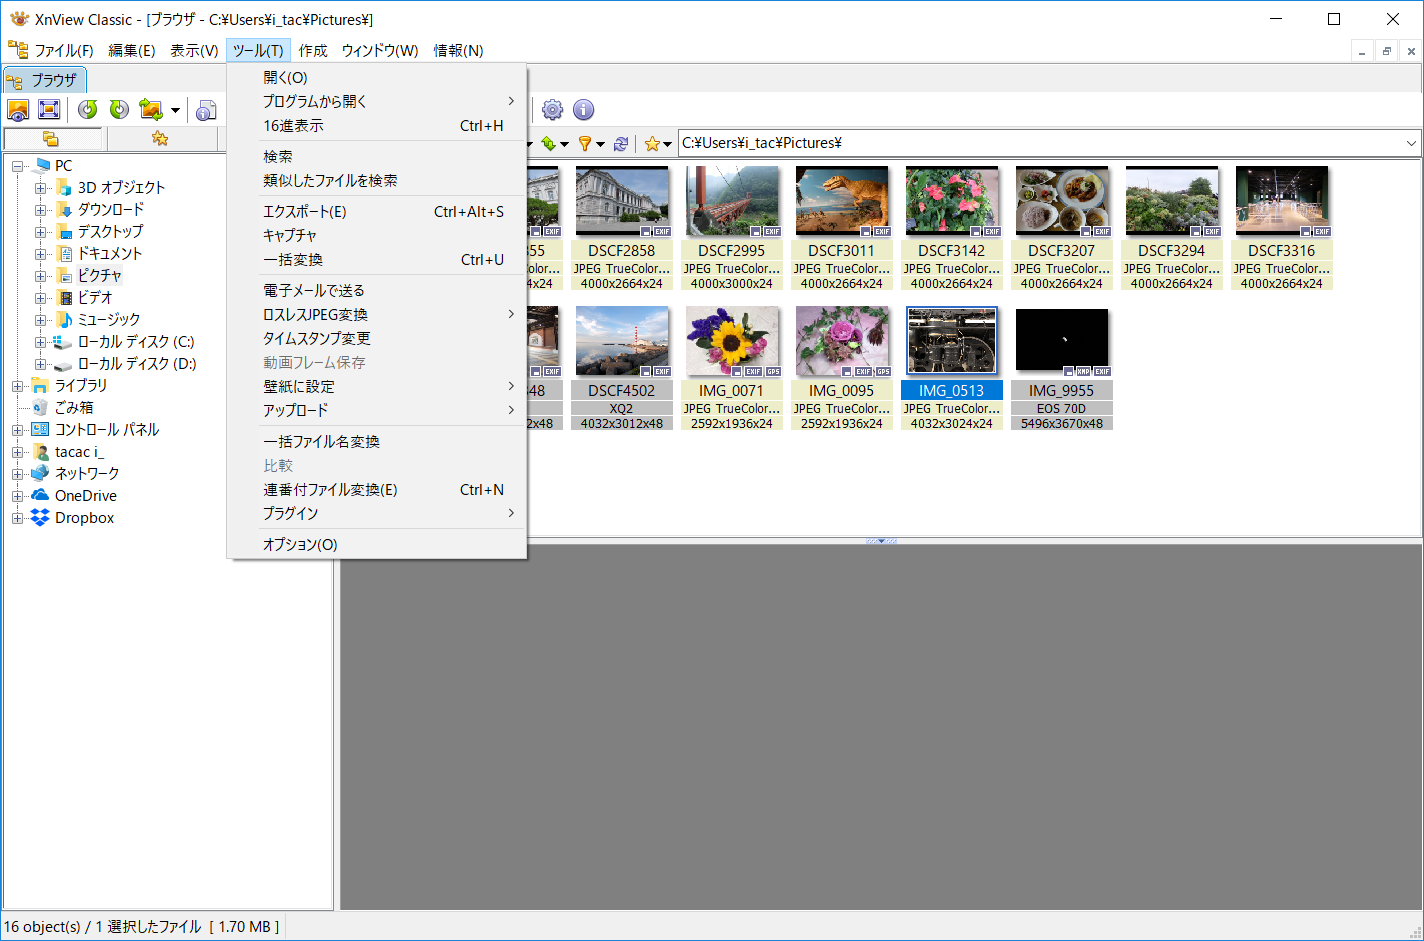Click the ローカル ディスク (C:) drive icon

coord(63,341)
